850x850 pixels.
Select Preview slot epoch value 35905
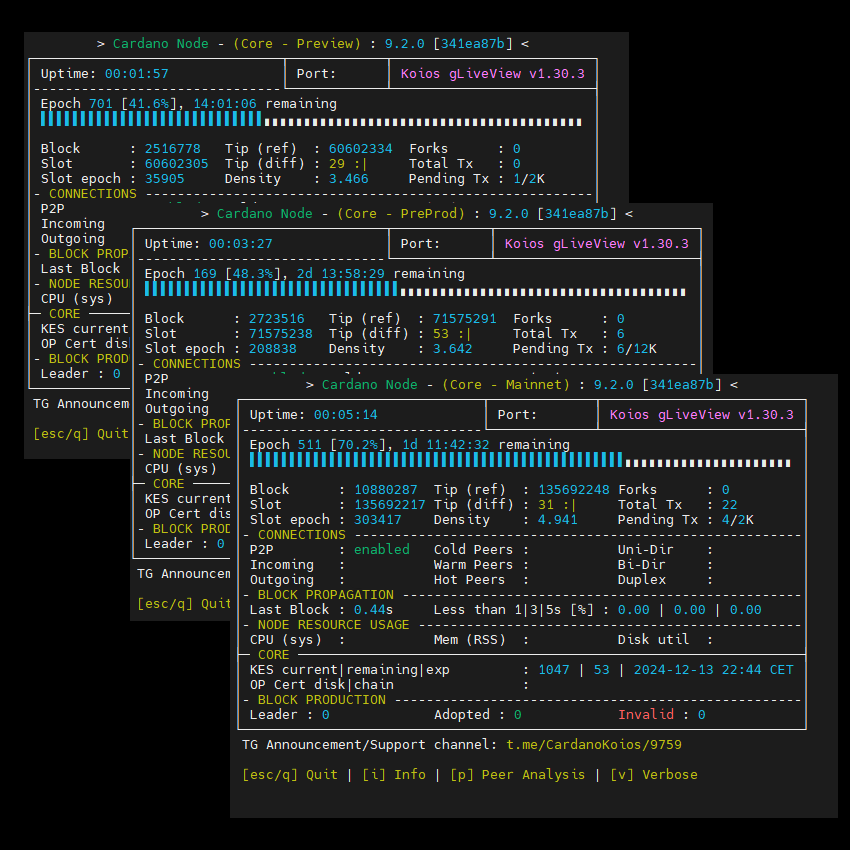tap(165, 179)
